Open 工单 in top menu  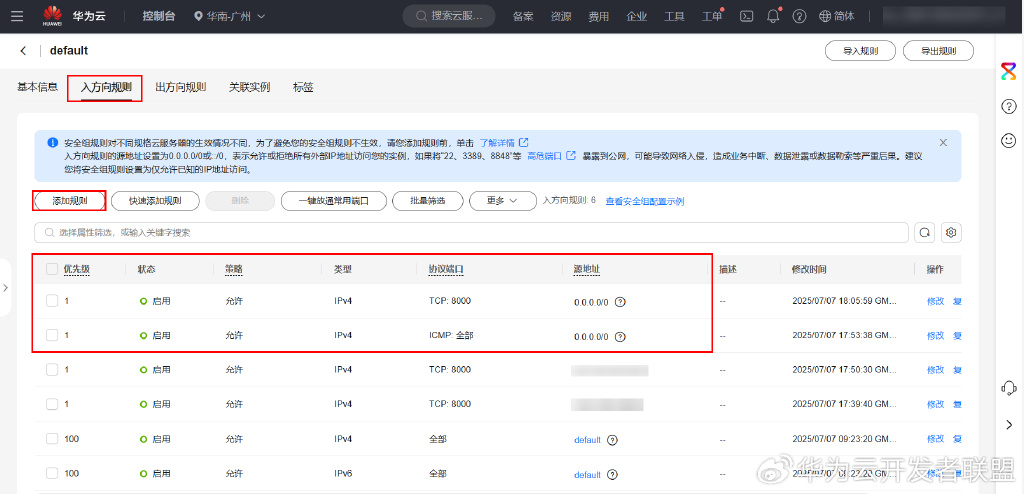point(712,16)
